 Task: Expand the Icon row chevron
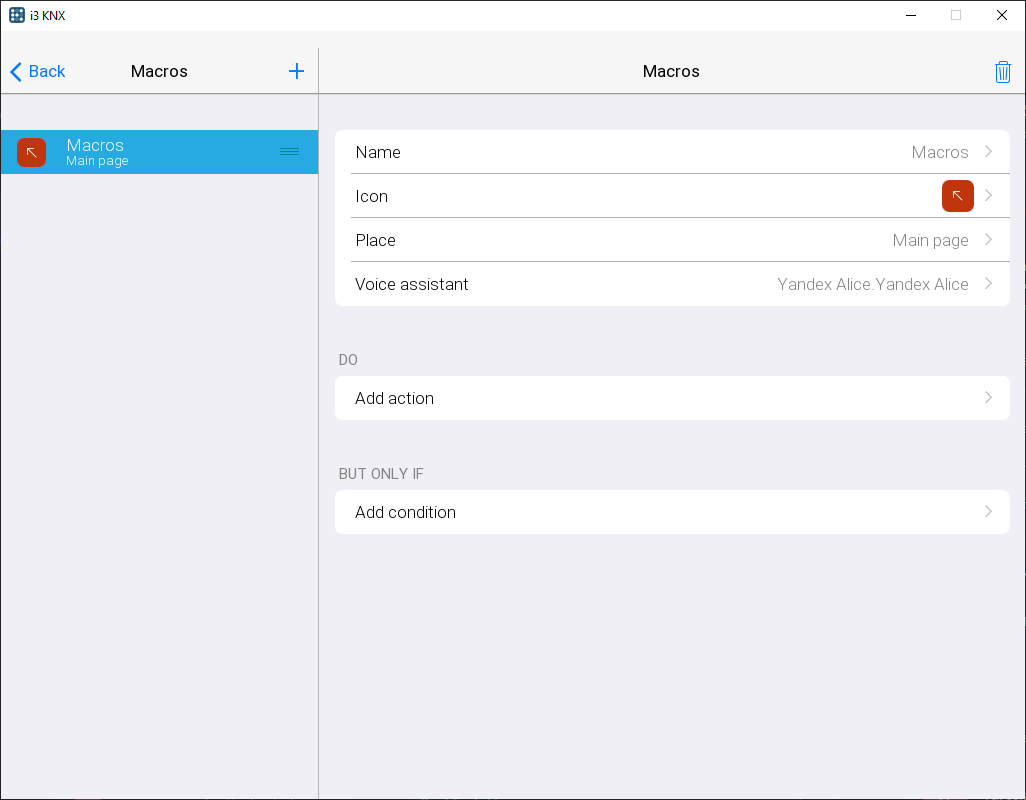(988, 196)
